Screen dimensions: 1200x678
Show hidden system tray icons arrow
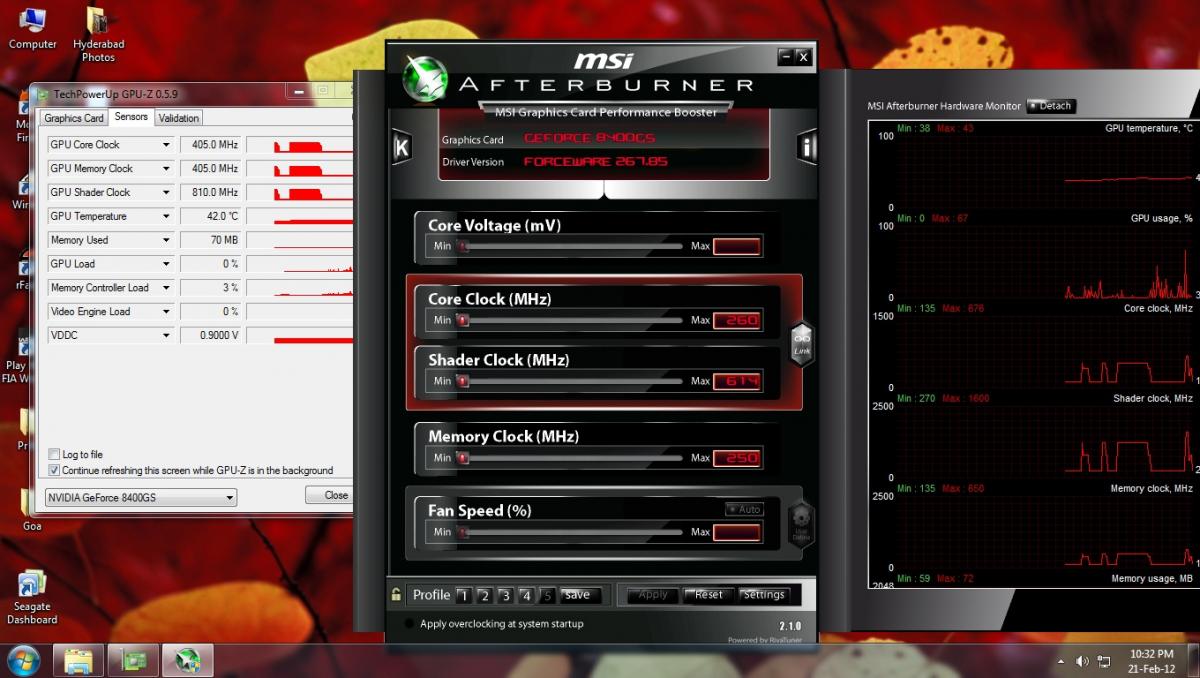[x=1061, y=661]
